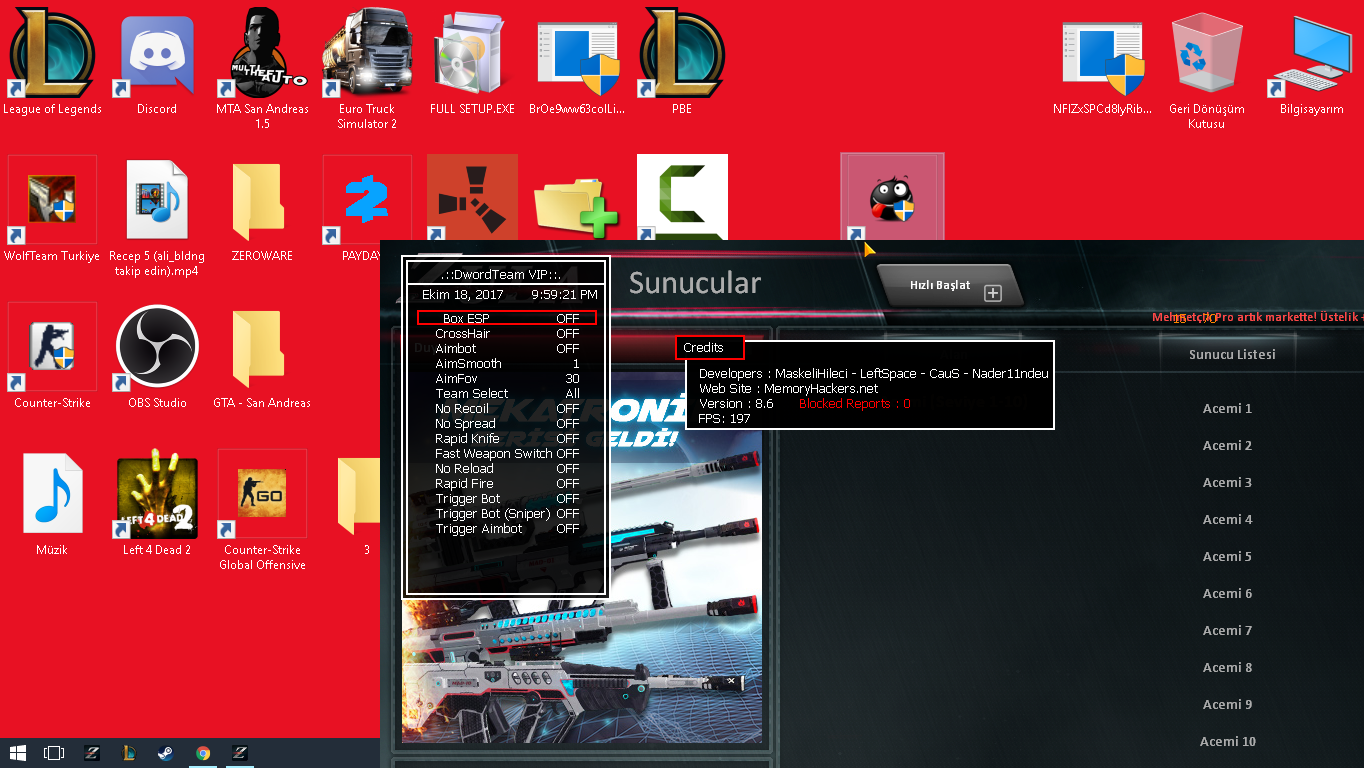Image resolution: width=1364 pixels, height=770 pixels.
Task: Select the AimSmooth value row
Action: pos(507,363)
